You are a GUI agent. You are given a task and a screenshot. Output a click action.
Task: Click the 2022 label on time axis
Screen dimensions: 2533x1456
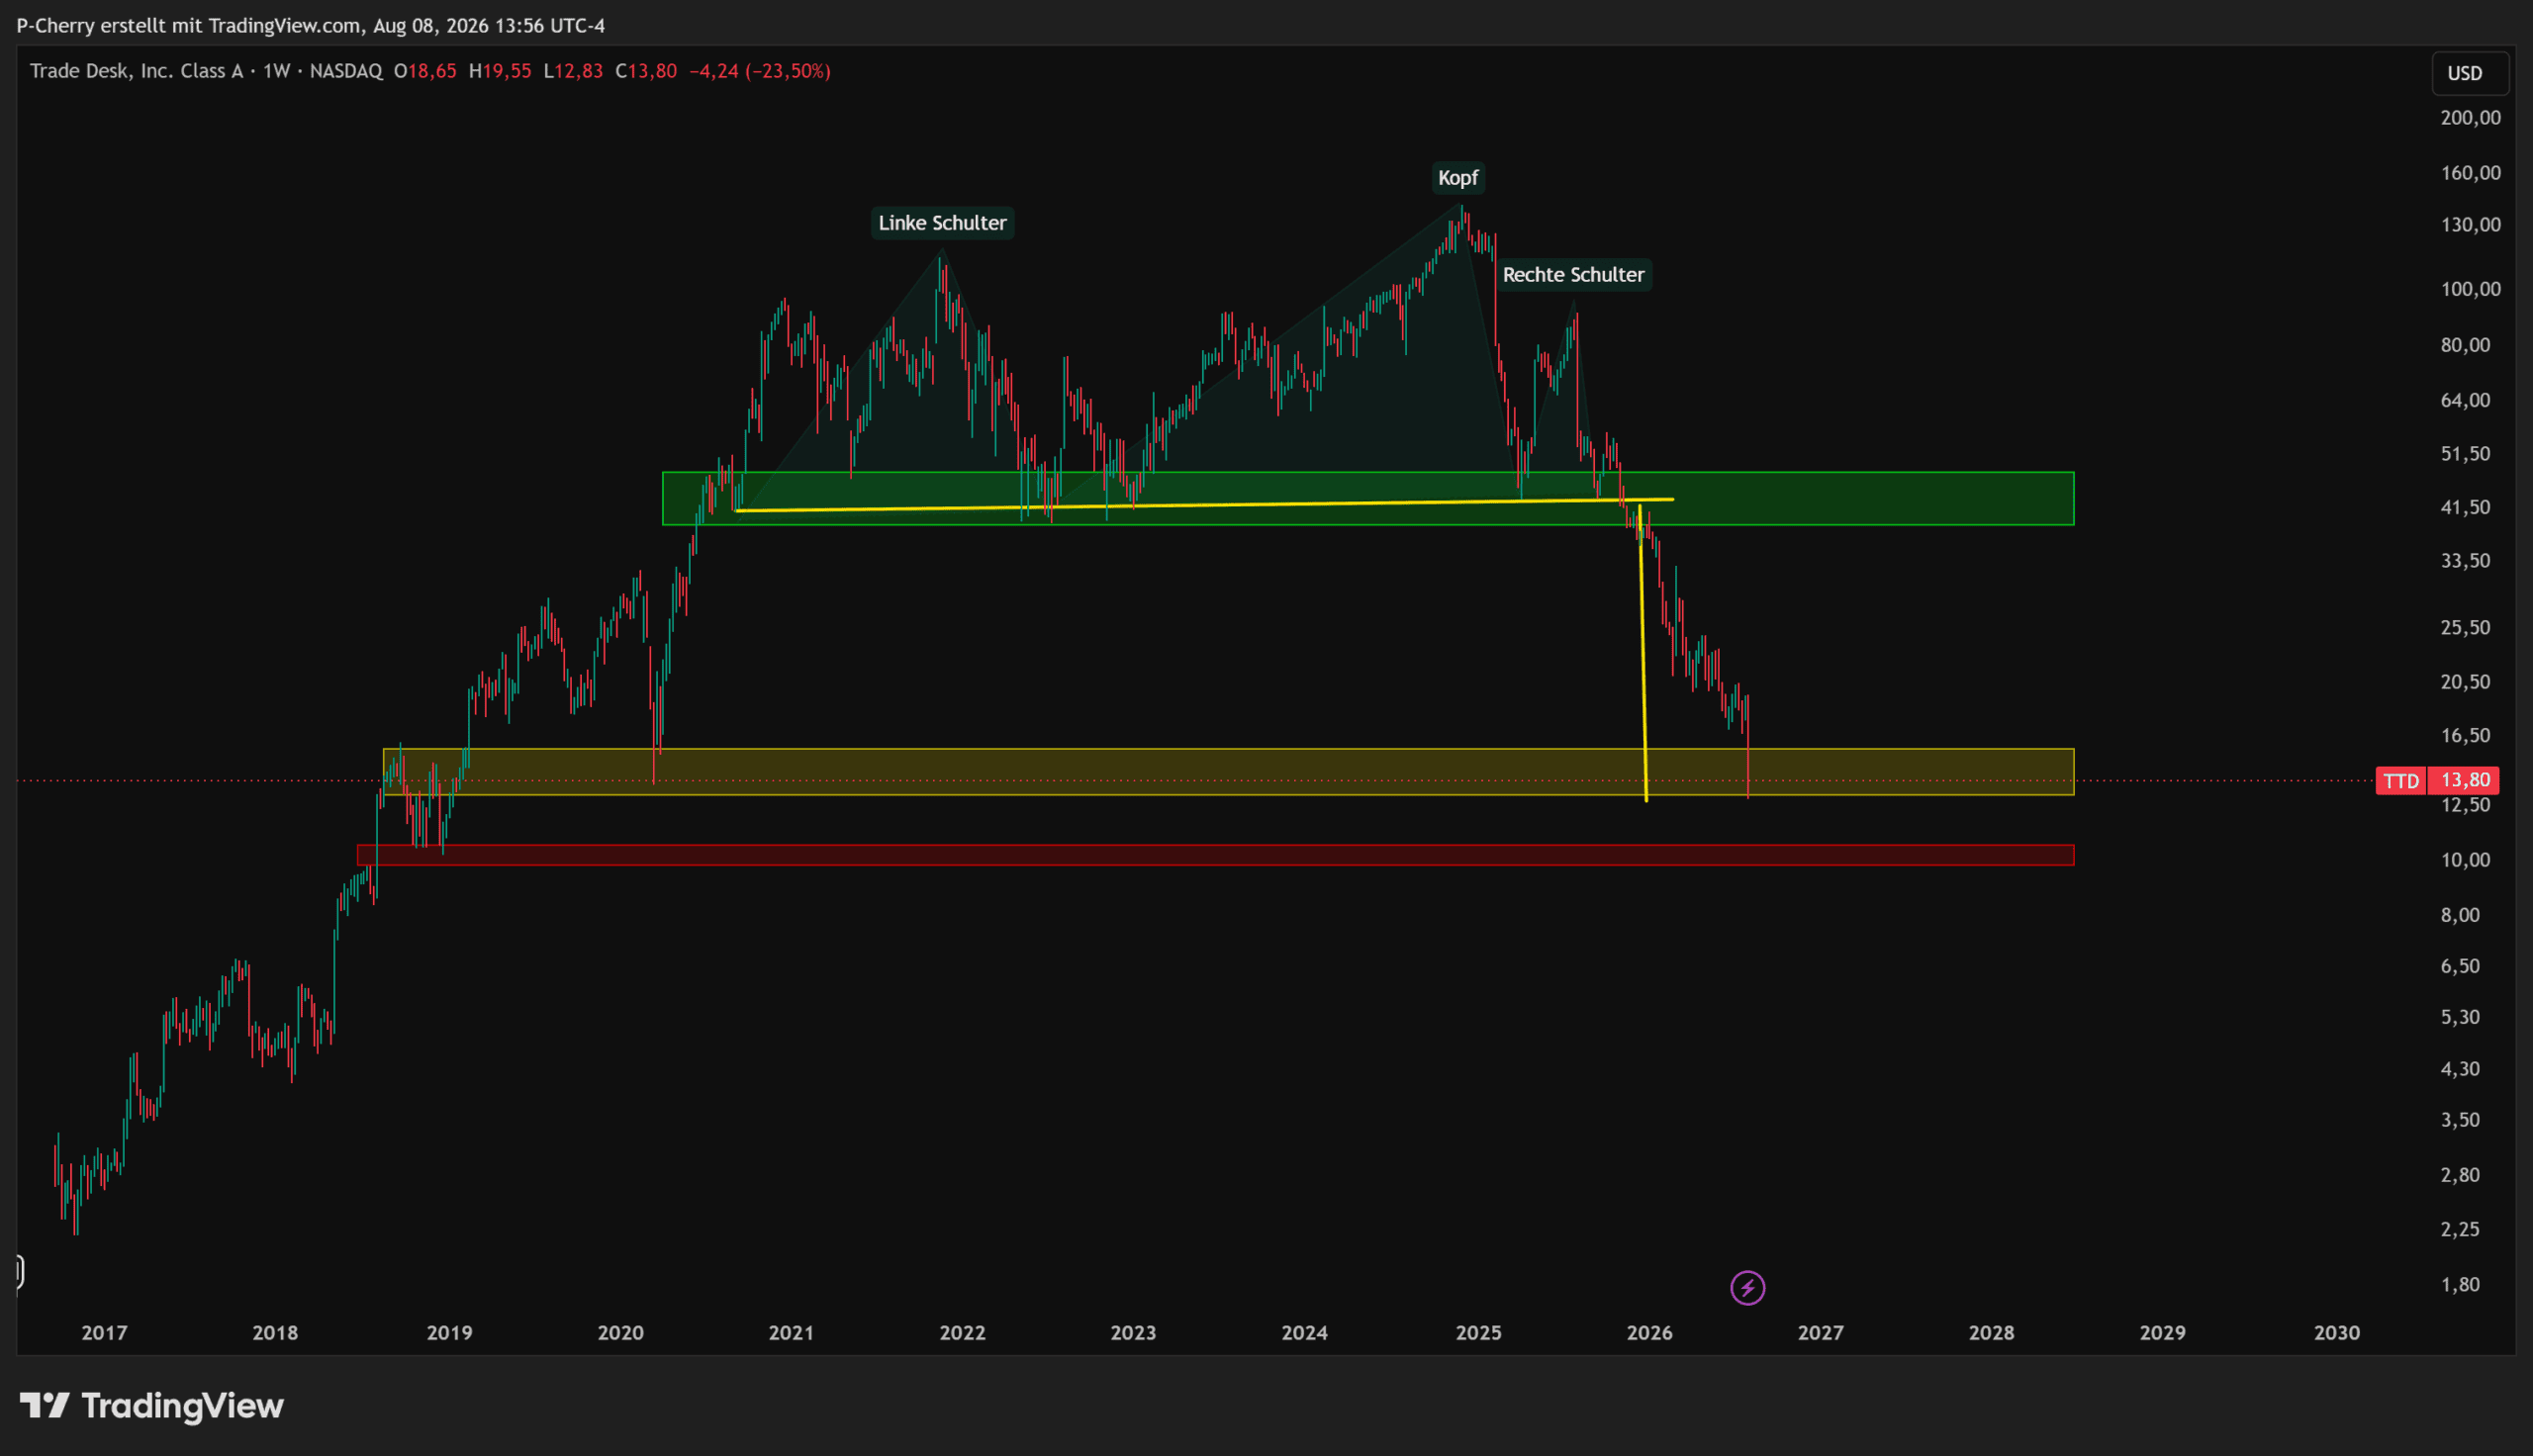pos(962,1333)
